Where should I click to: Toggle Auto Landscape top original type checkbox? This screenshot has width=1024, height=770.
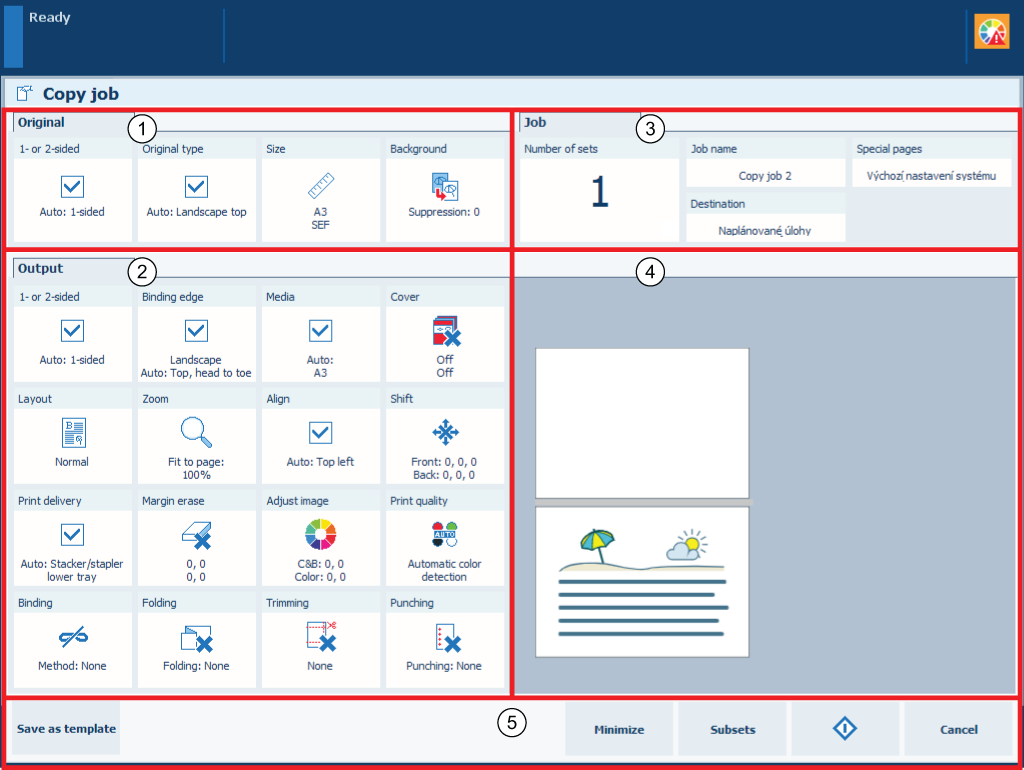click(196, 187)
